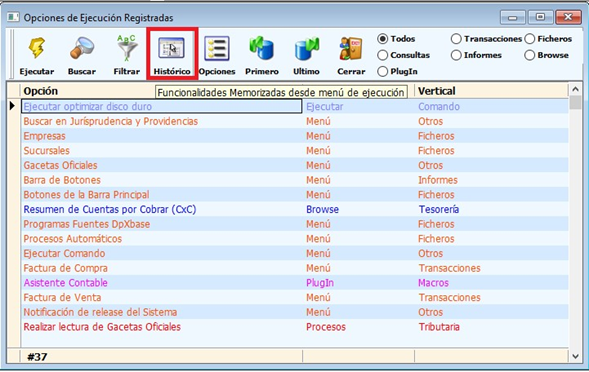The image size is (589, 372).
Task: Click Macros cell in Vertical column
Action: 433,283
